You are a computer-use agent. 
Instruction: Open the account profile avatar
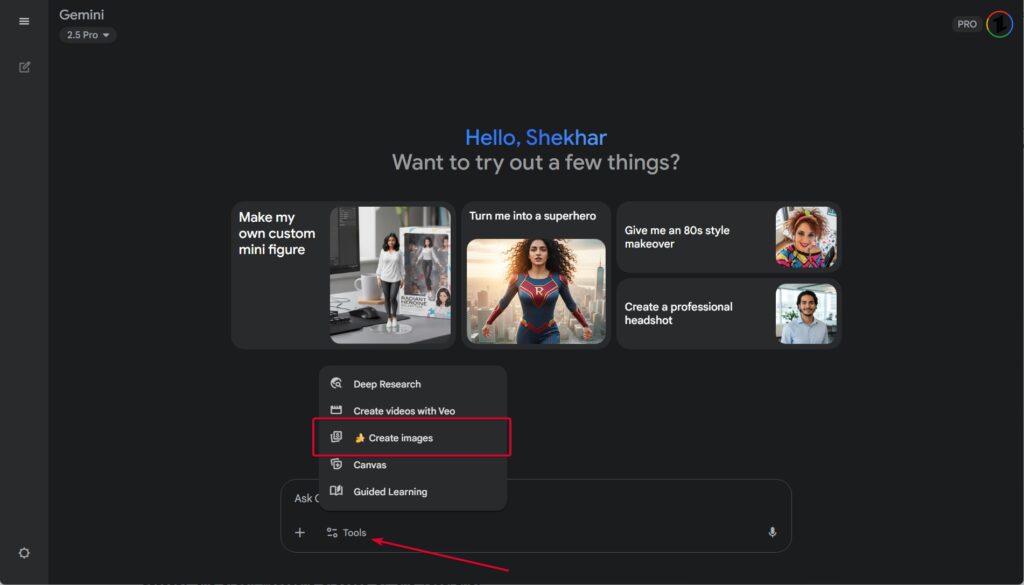pos(999,24)
